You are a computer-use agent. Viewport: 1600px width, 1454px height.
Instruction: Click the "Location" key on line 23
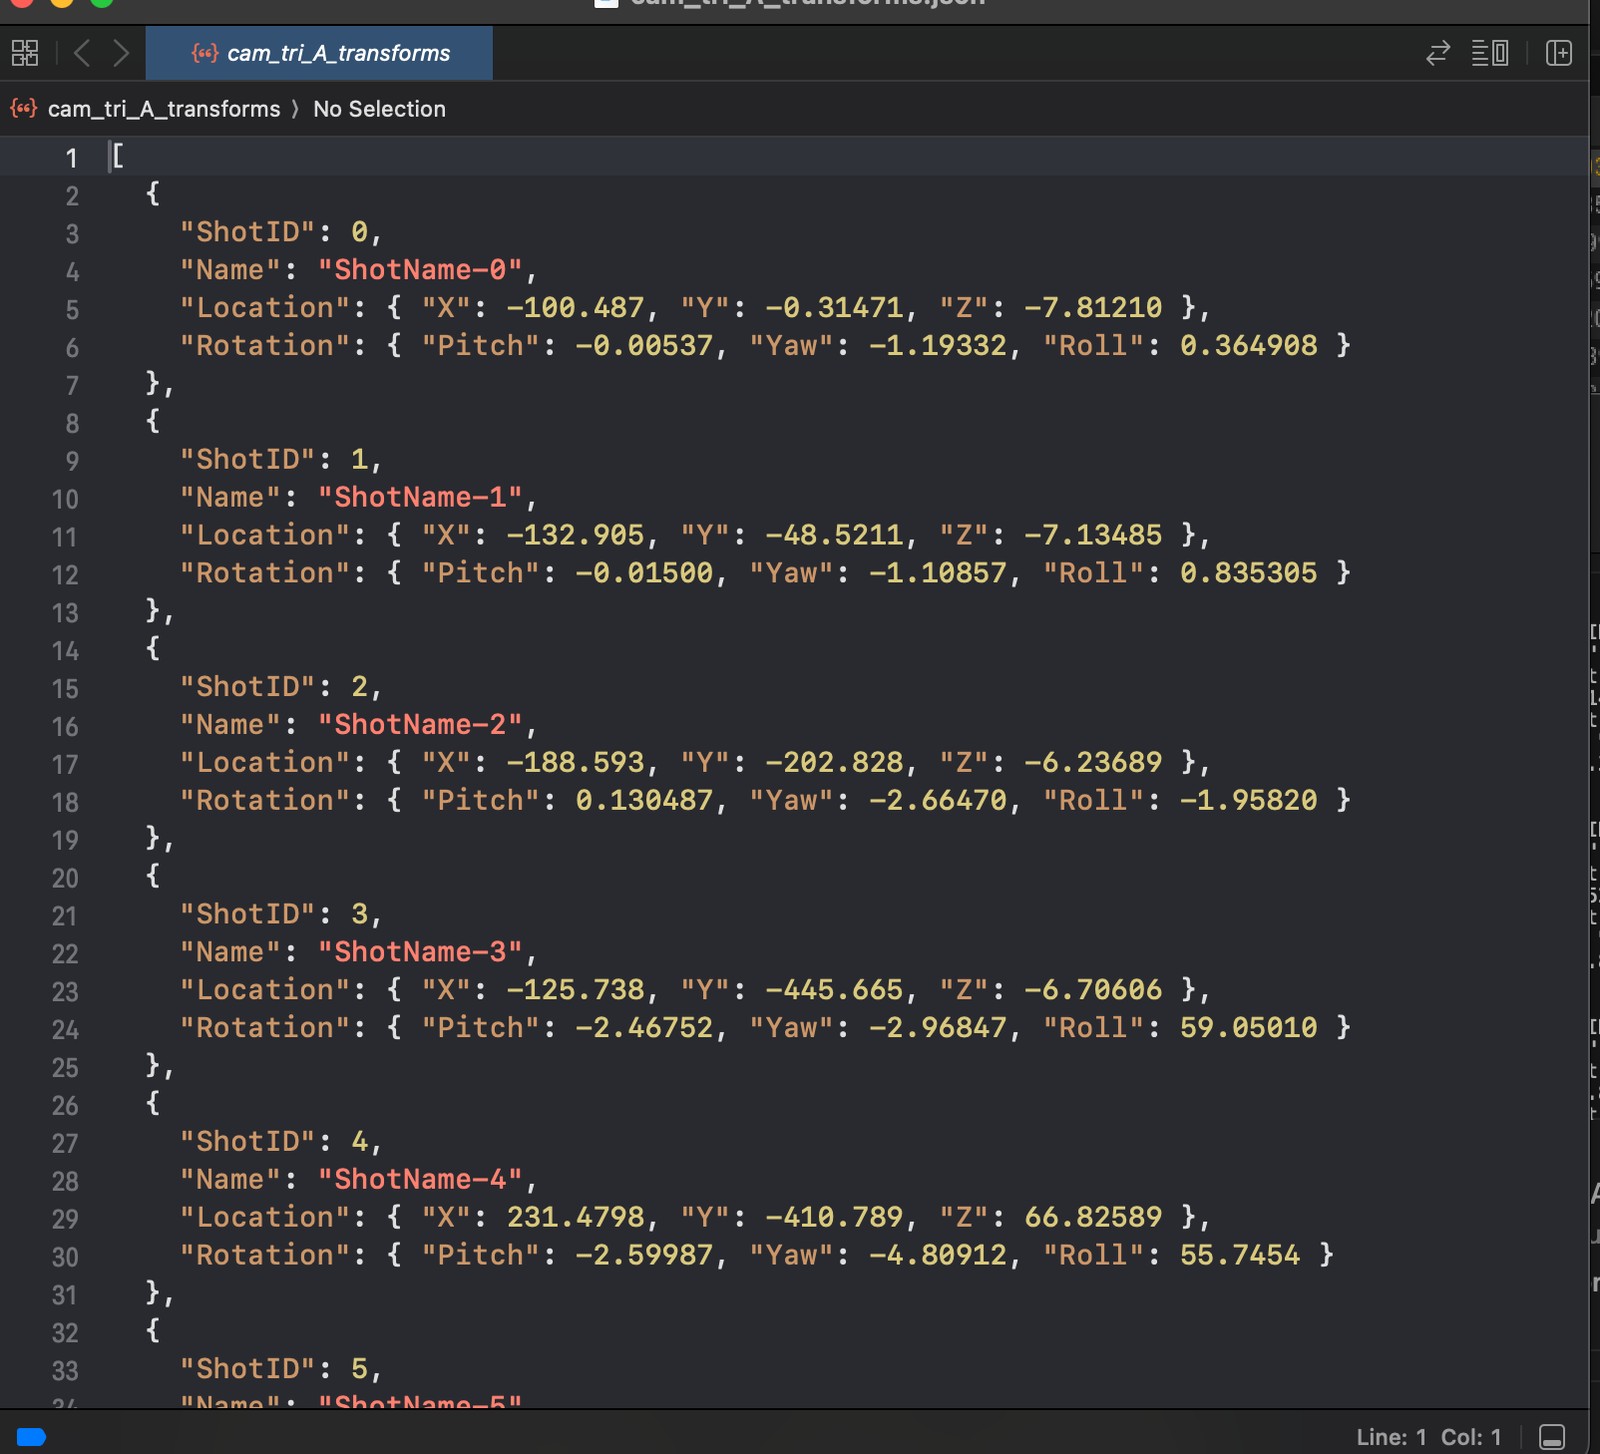point(265,990)
